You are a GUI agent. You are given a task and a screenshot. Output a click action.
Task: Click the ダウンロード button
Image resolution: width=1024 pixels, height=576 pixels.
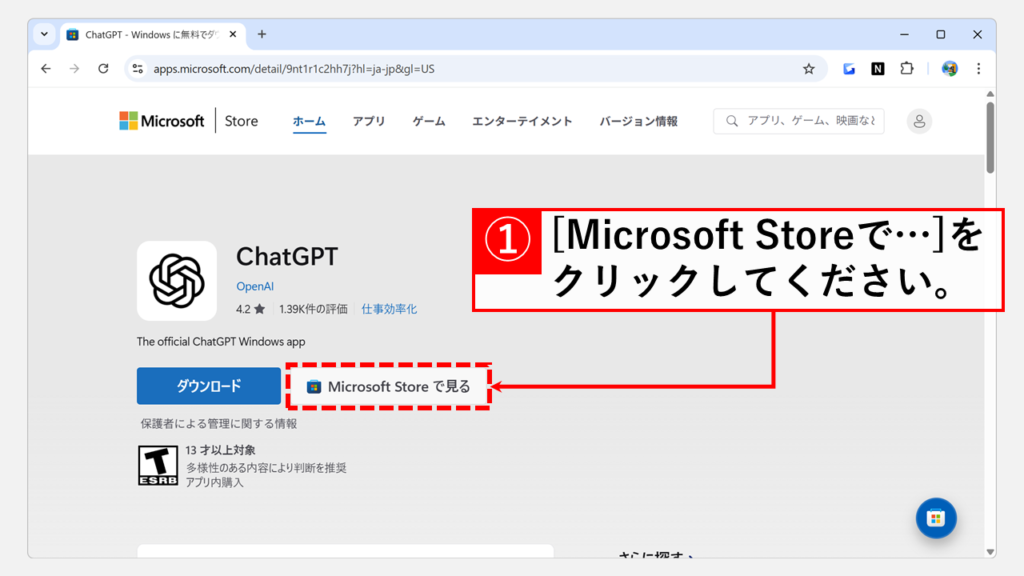[209, 386]
